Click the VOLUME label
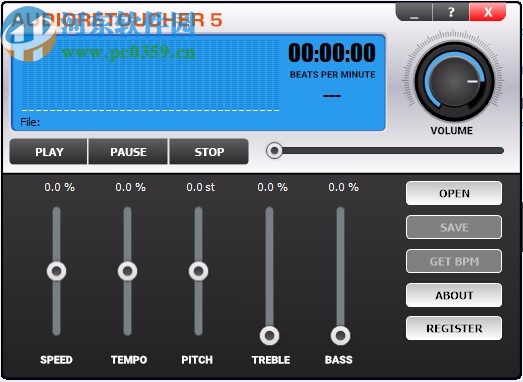Image resolution: width=523 pixels, height=382 pixels. click(451, 130)
